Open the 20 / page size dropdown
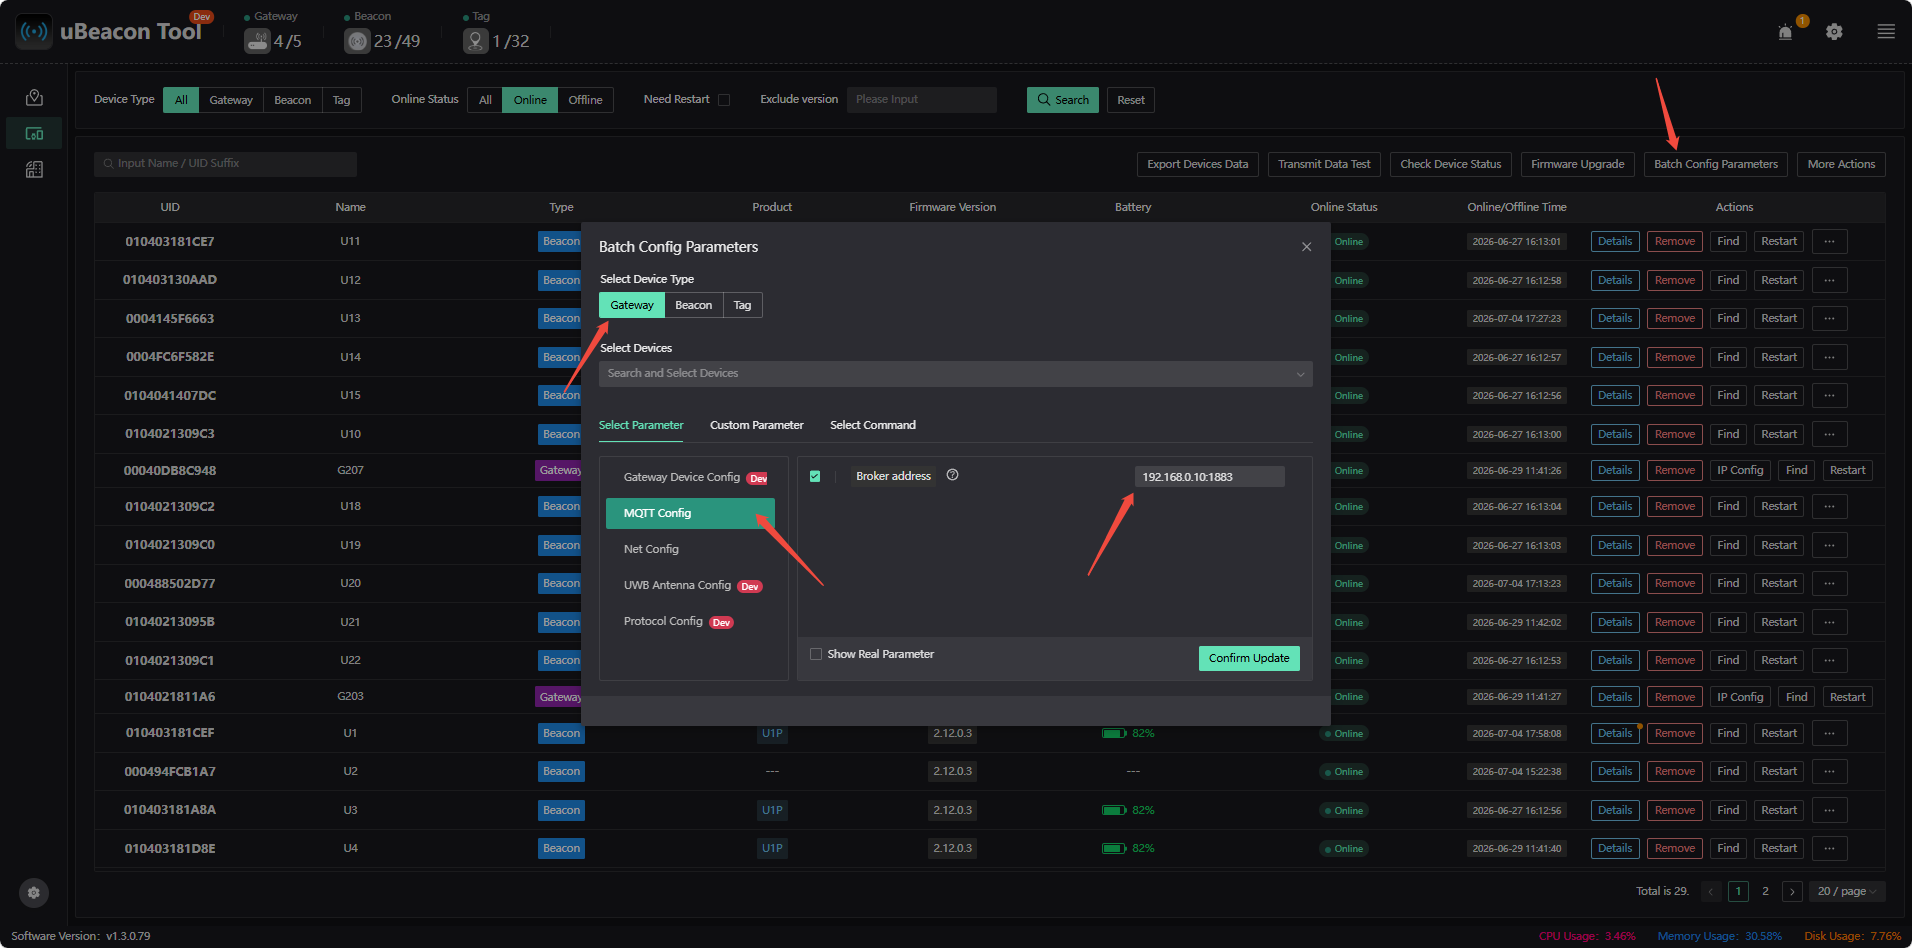The width and height of the screenshot is (1912, 948). click(x=1846, y=891)
